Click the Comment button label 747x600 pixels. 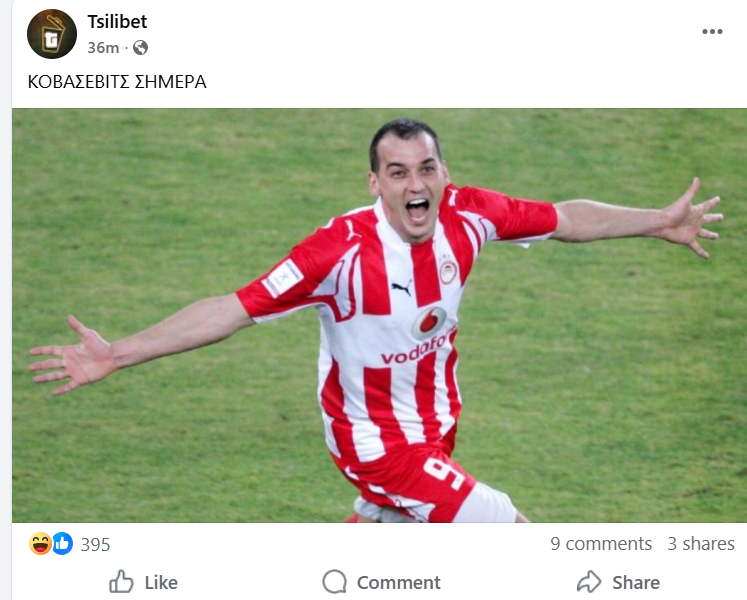click(x=399, y=582)
